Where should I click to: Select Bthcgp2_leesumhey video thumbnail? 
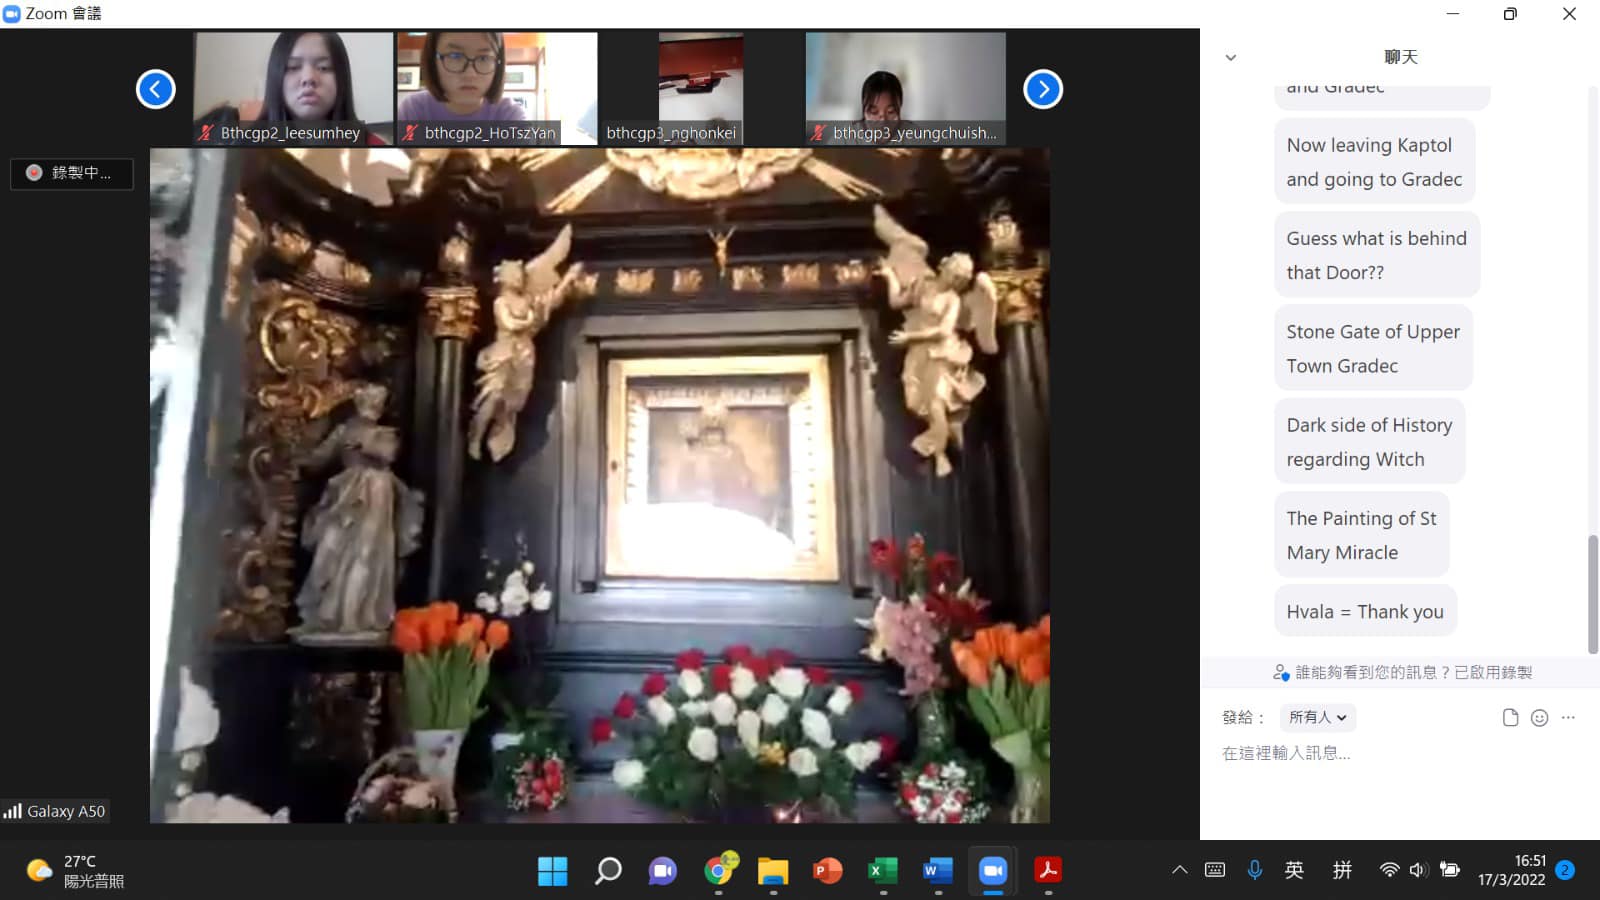(x=293, y=89)
